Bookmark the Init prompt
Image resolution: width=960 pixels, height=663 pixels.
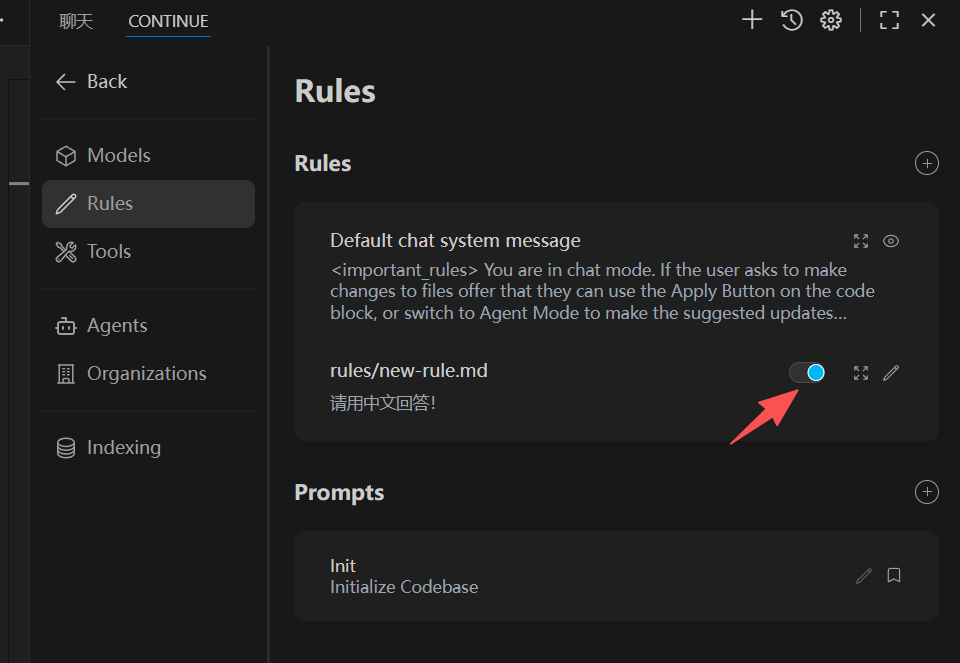(x=893, y=576)
